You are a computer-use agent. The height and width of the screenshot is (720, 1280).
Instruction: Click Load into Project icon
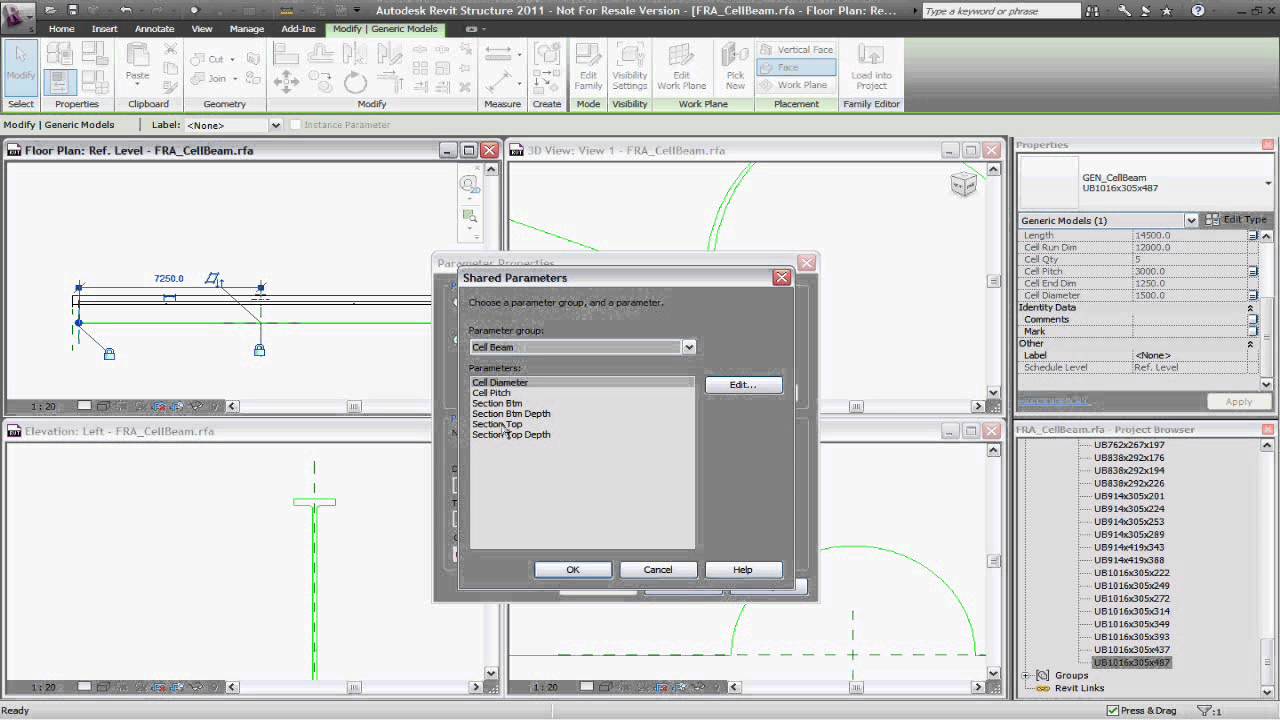pos(870,66)
